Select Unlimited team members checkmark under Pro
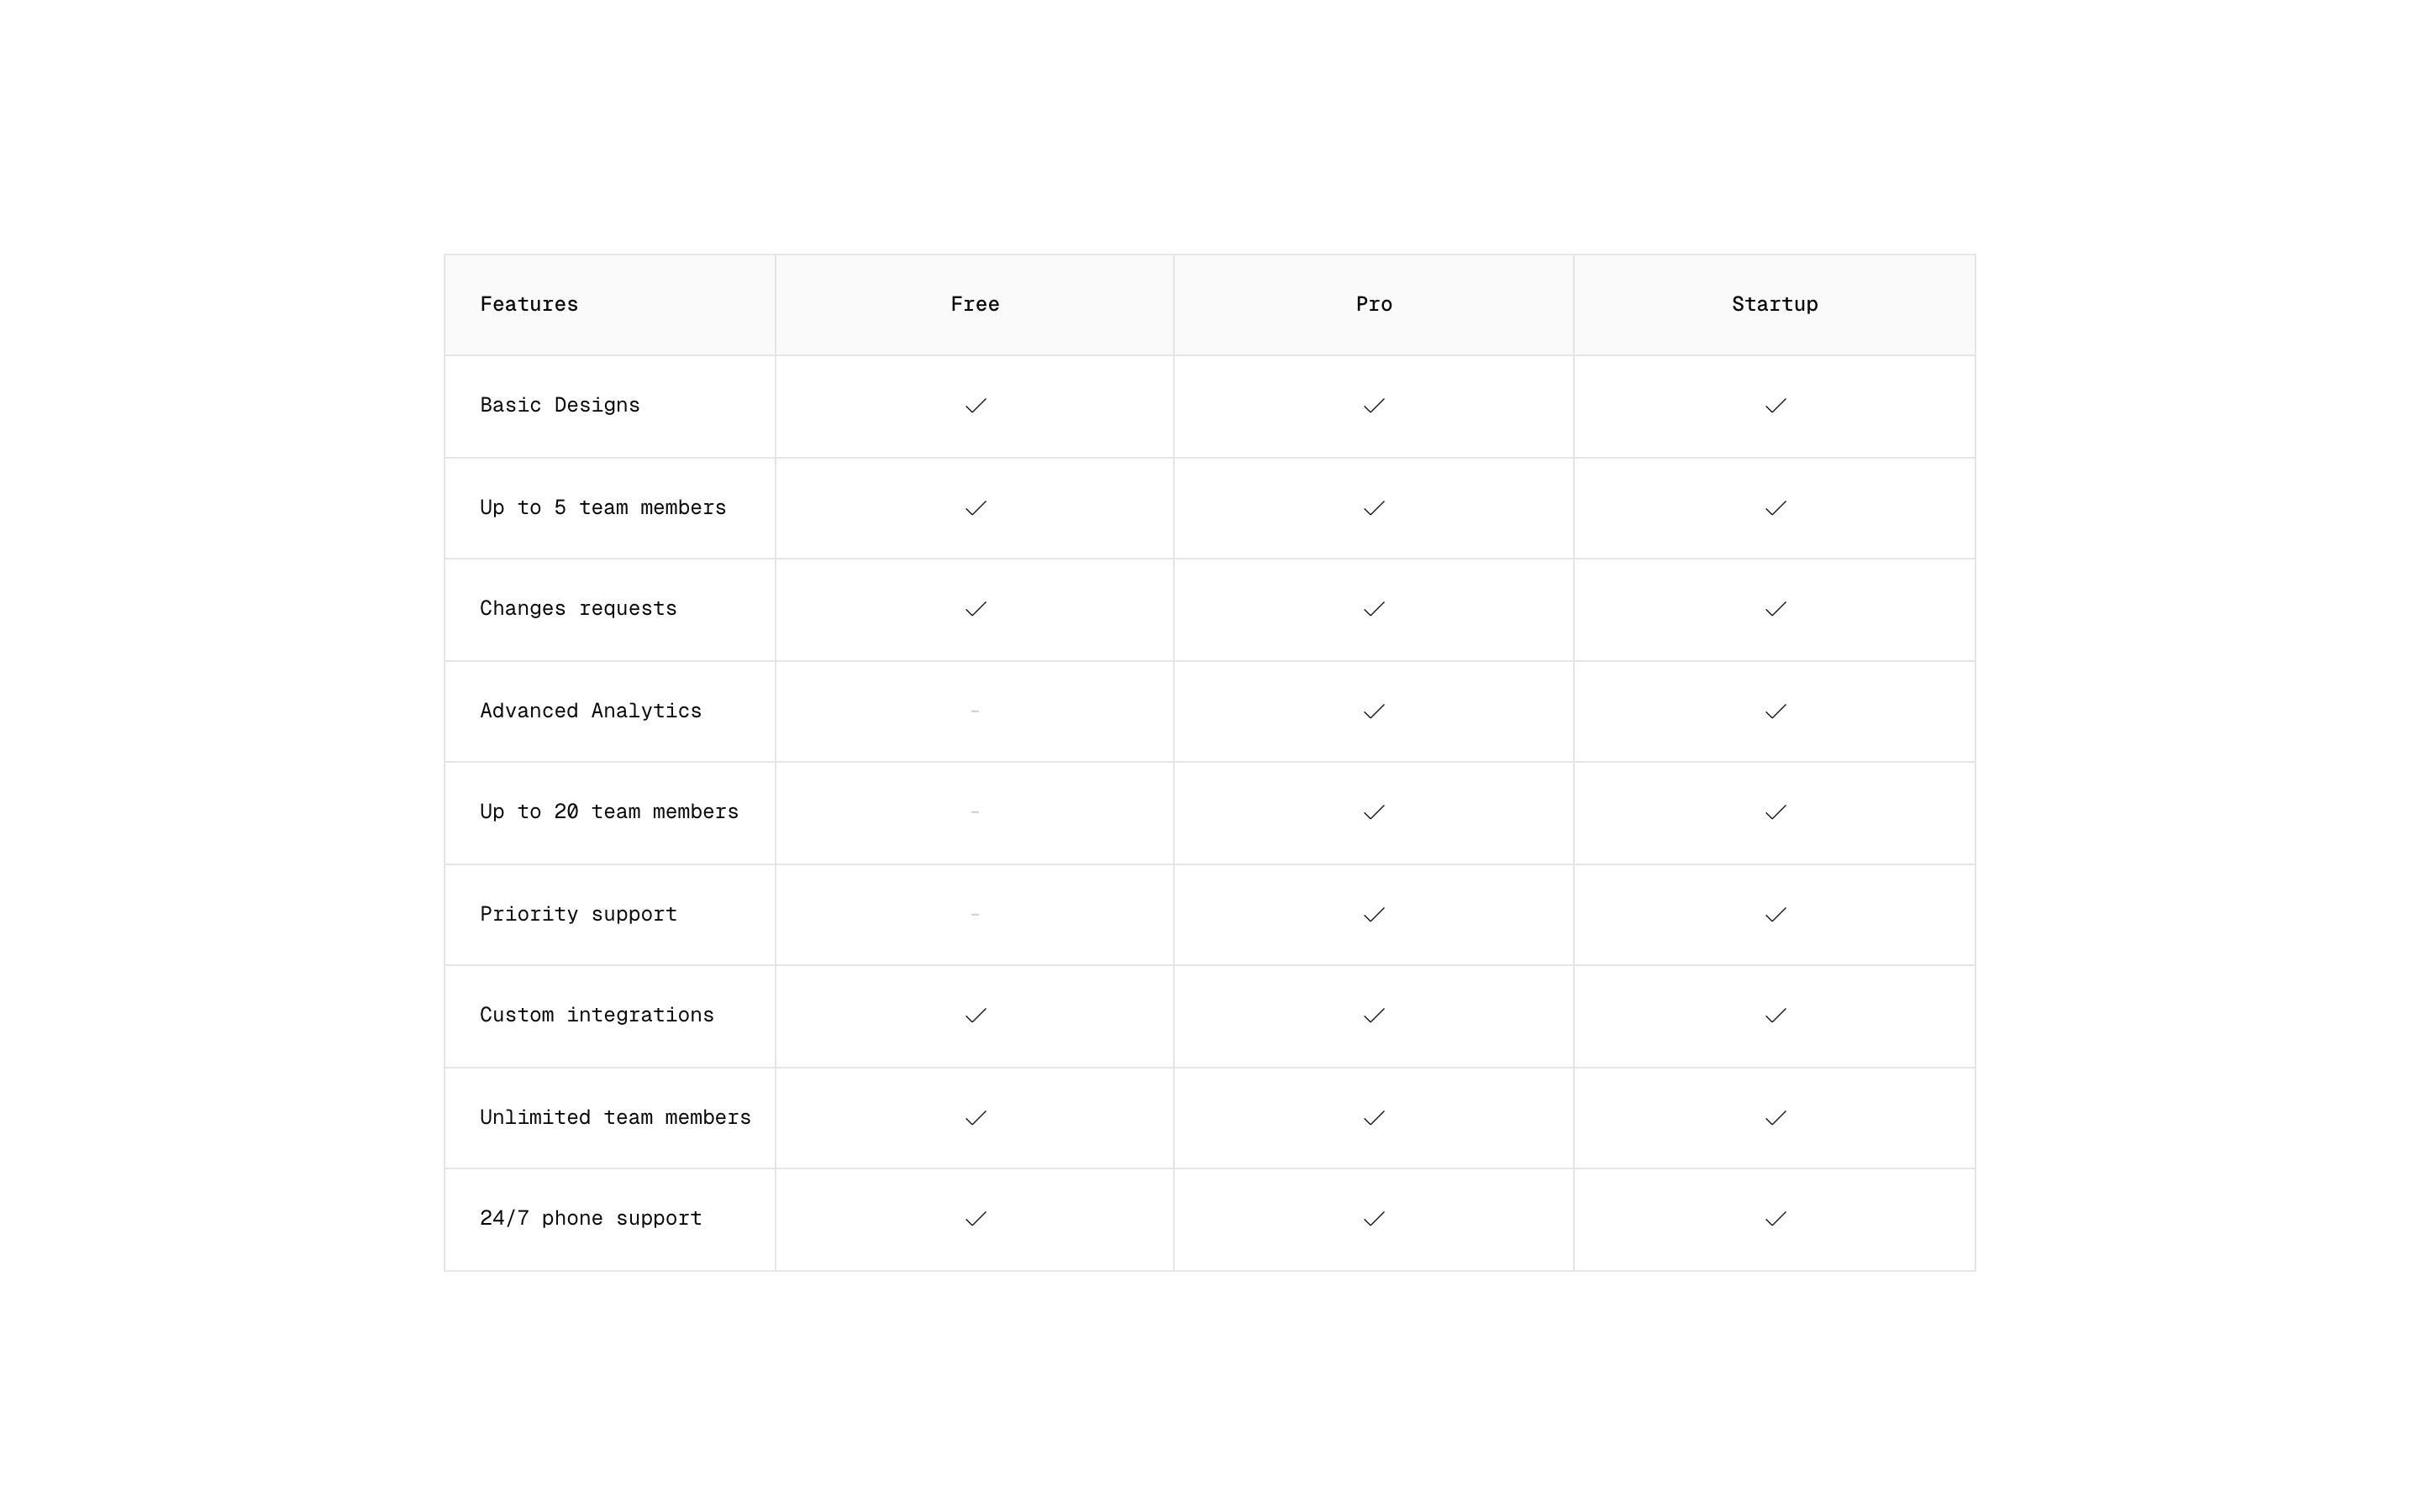Screen dimensions: 2420x1512 click(x=1374, y=1118)
